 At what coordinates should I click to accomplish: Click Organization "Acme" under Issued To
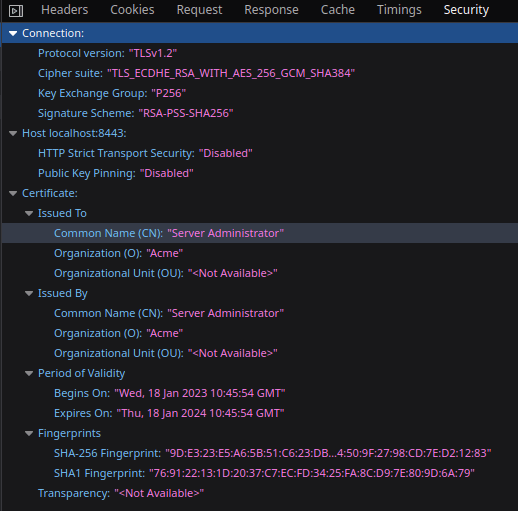click(x=260, y=253)
